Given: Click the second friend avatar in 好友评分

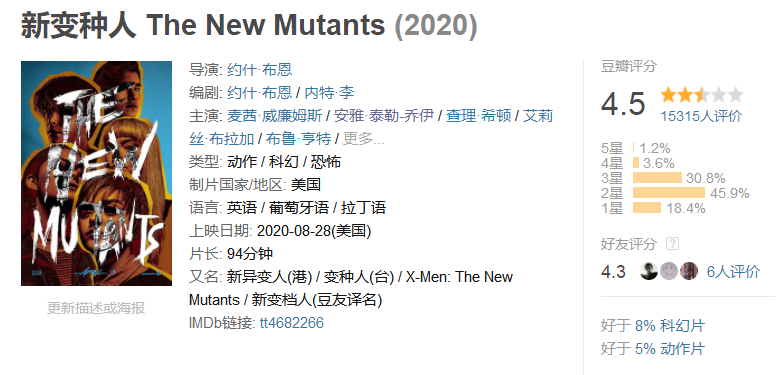Looking at the screenshot, I should tap(668, 271).
